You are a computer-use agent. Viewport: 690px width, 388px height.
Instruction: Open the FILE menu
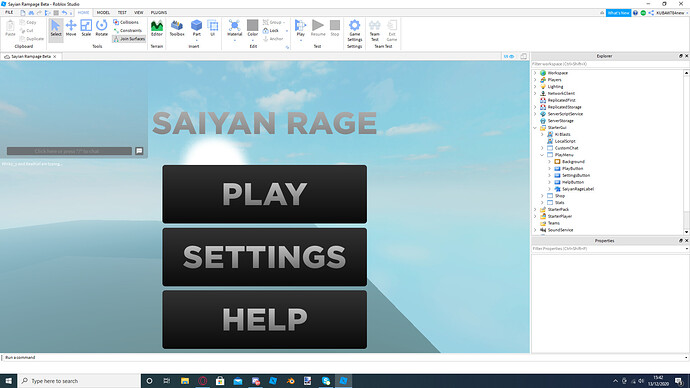tap(9, 13)
